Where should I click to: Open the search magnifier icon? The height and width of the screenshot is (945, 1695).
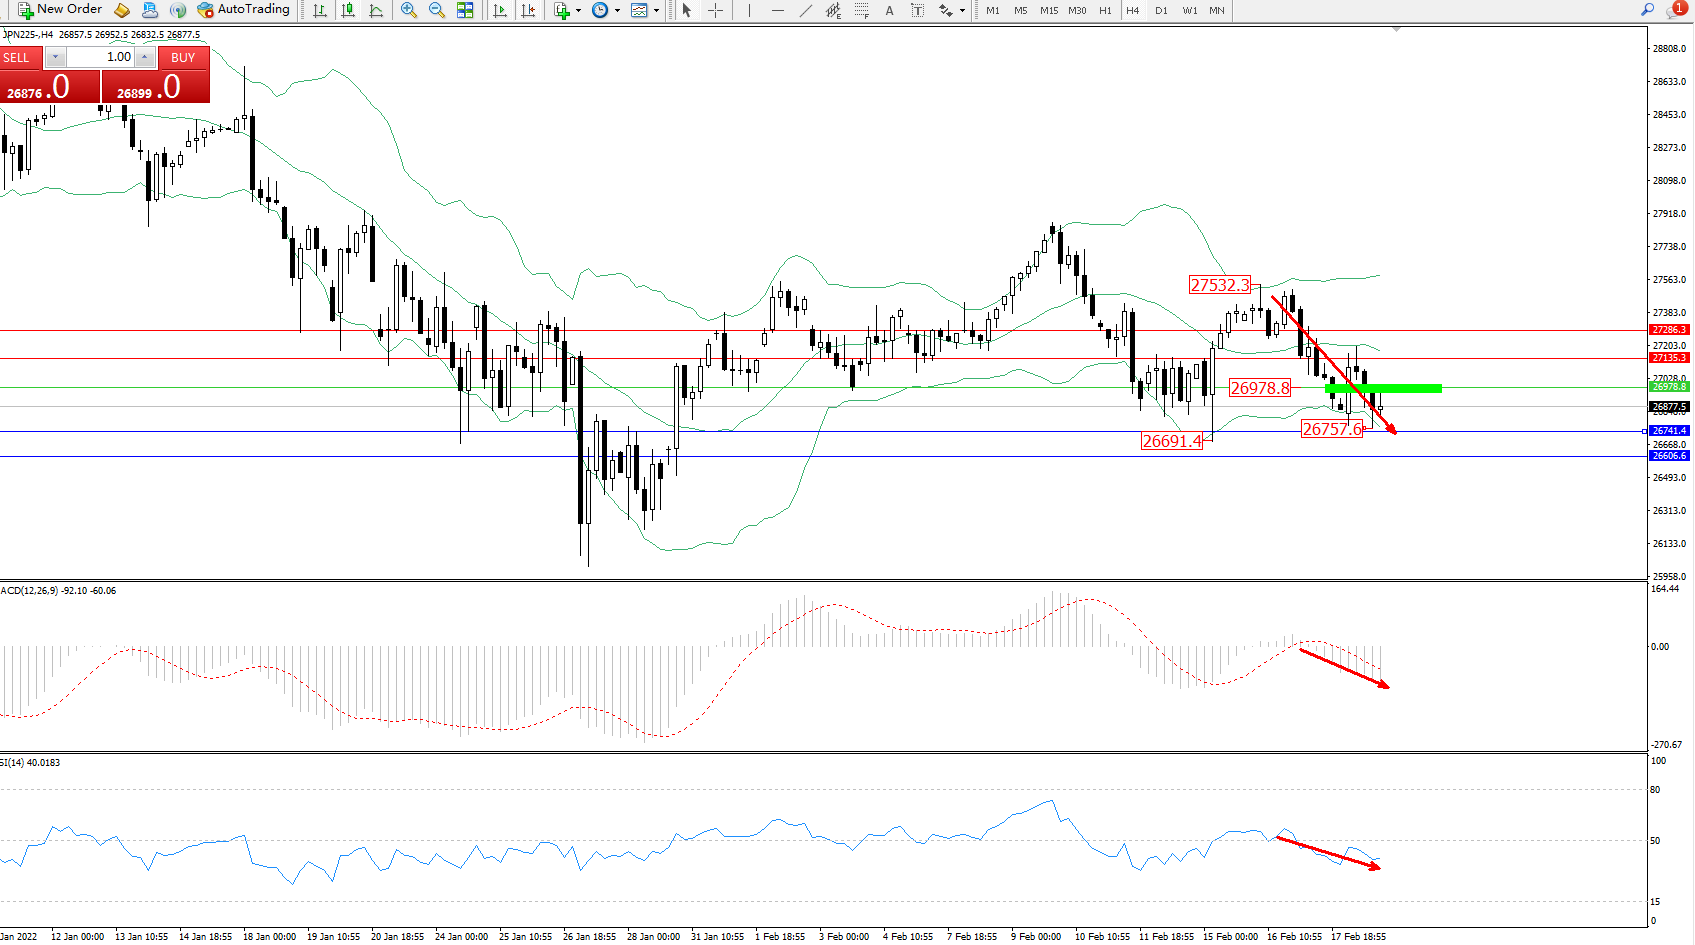[1647, 10]
